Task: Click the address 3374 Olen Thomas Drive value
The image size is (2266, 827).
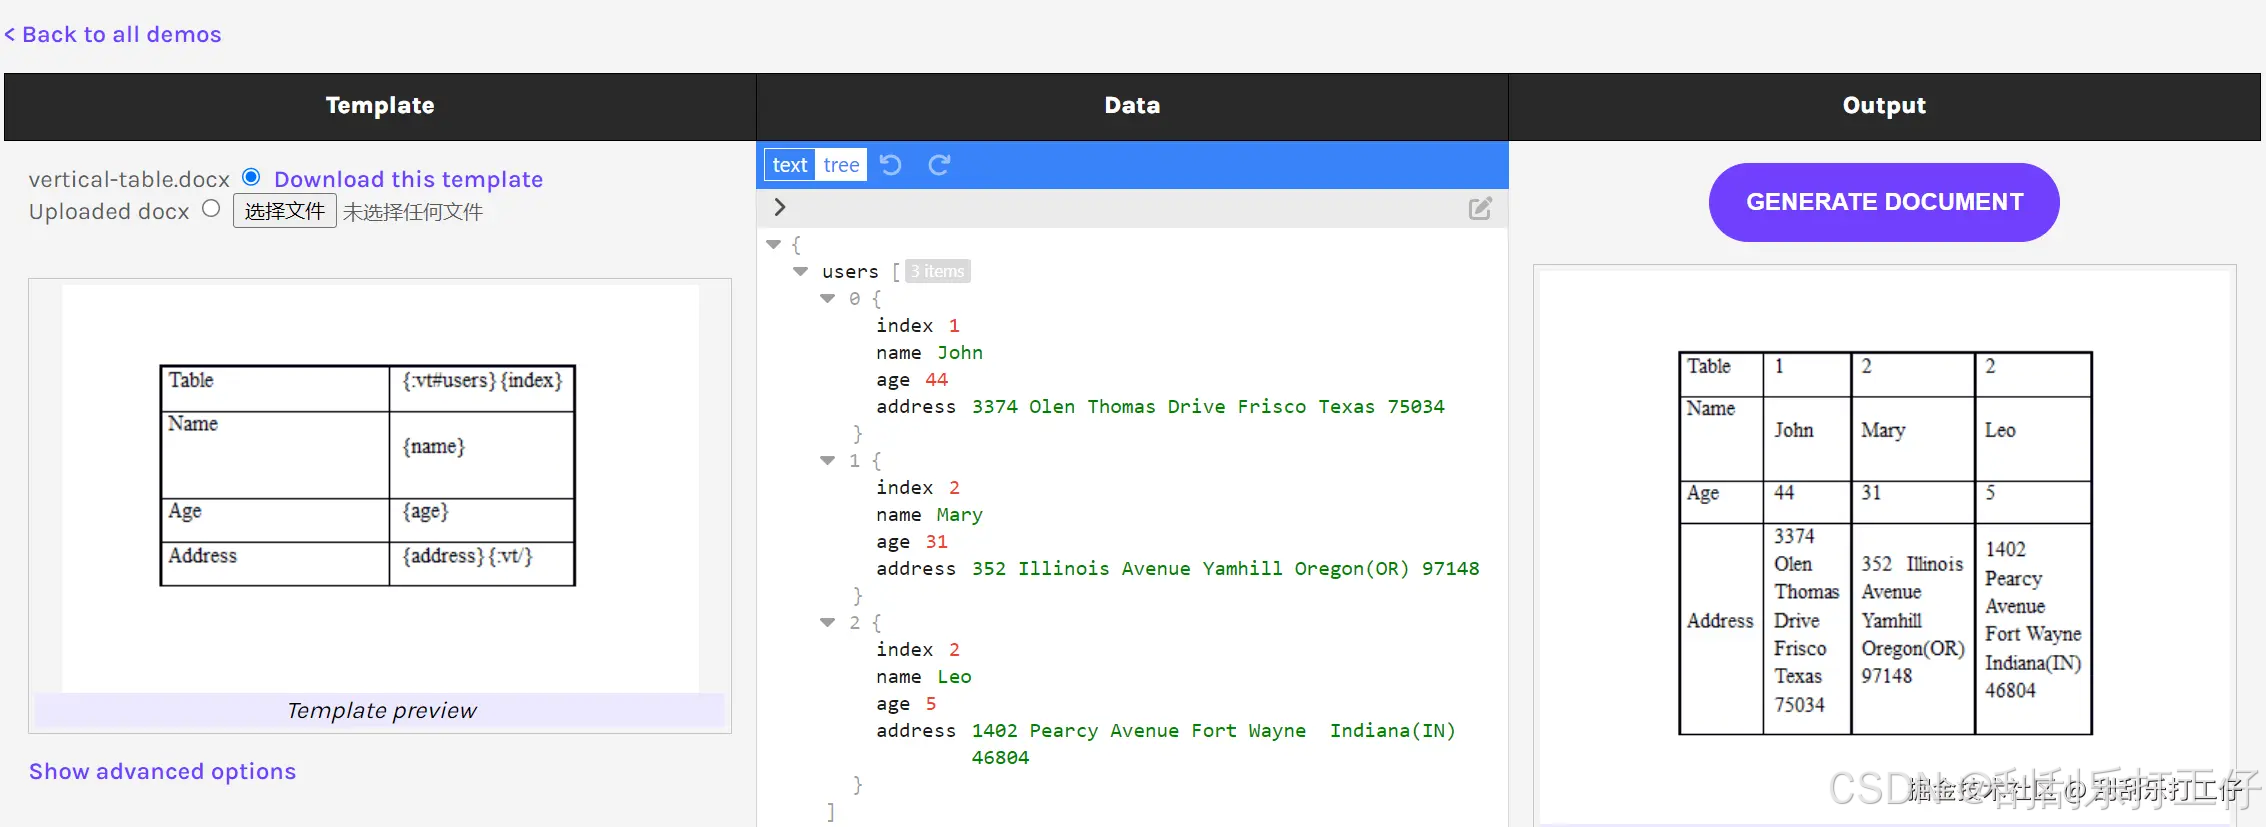Action: coord(1208,406)
